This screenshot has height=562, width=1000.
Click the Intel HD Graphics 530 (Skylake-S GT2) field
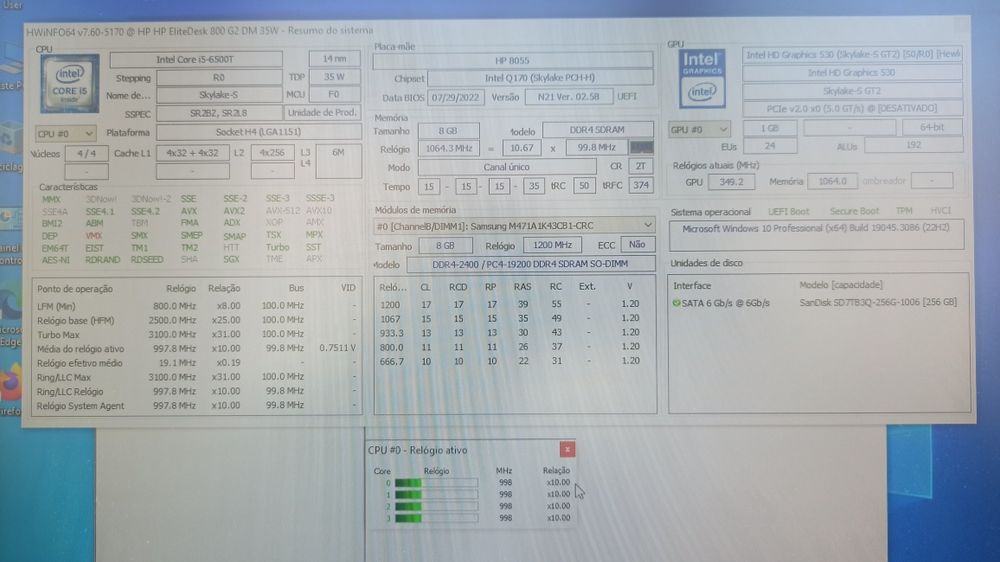pyautogui.click(x=852, y=55)
